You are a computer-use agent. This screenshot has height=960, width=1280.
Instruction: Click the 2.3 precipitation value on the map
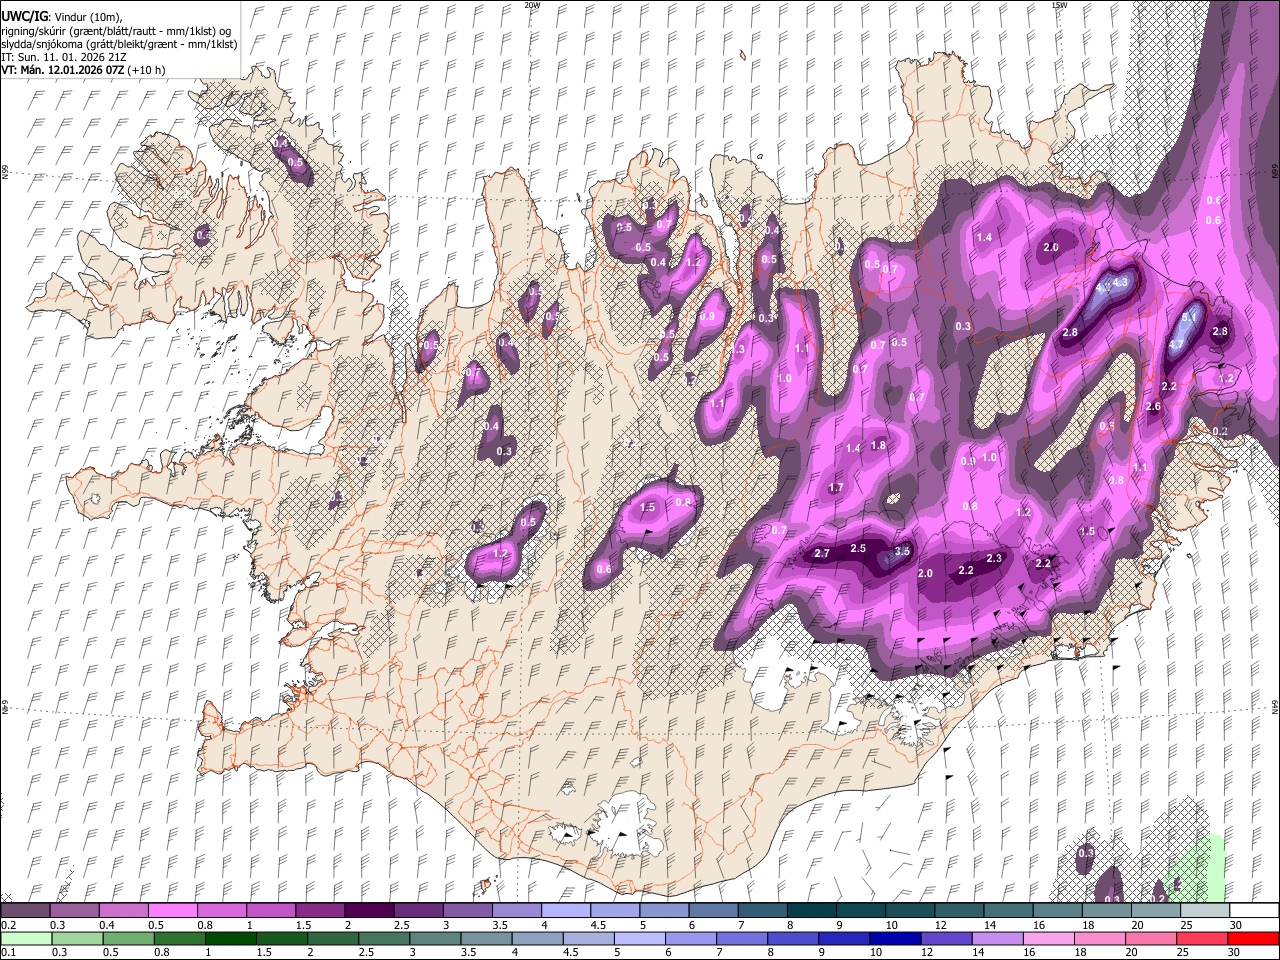994,559
